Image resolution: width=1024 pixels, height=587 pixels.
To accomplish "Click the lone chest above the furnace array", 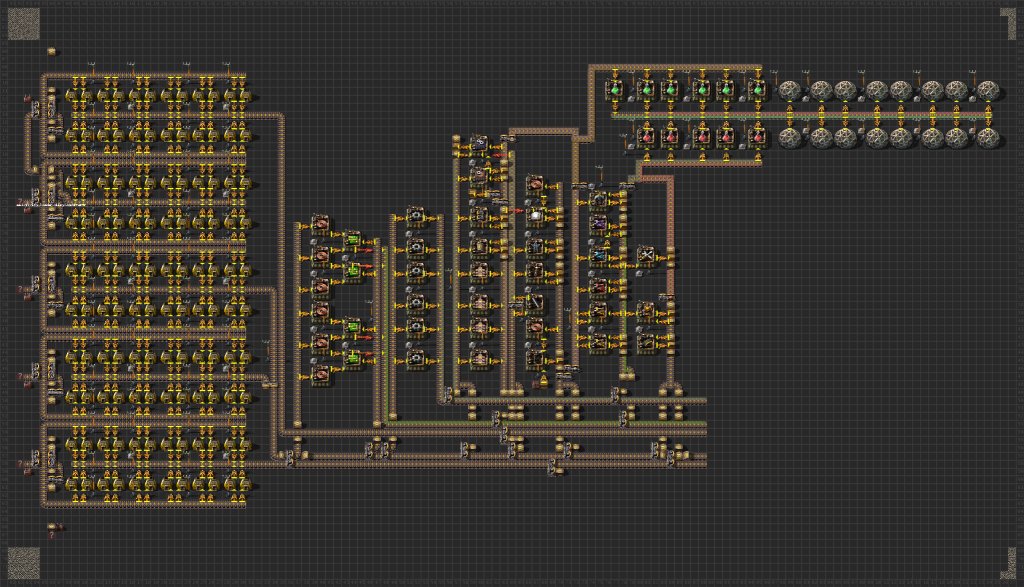I will 52,51.
